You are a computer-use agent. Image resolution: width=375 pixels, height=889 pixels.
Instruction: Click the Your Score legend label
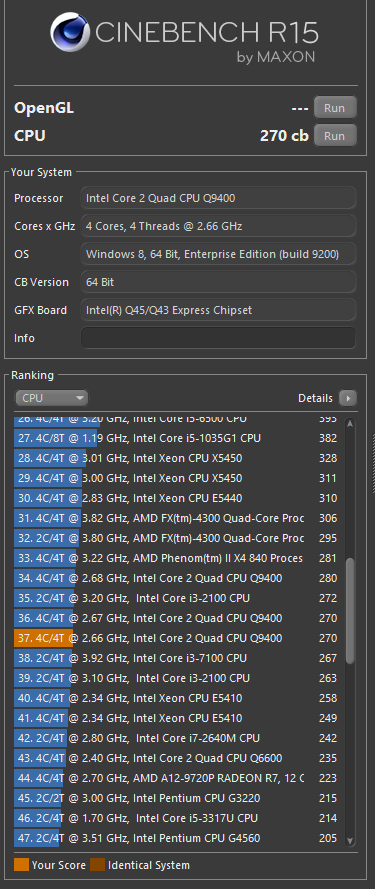pos(59,865)
